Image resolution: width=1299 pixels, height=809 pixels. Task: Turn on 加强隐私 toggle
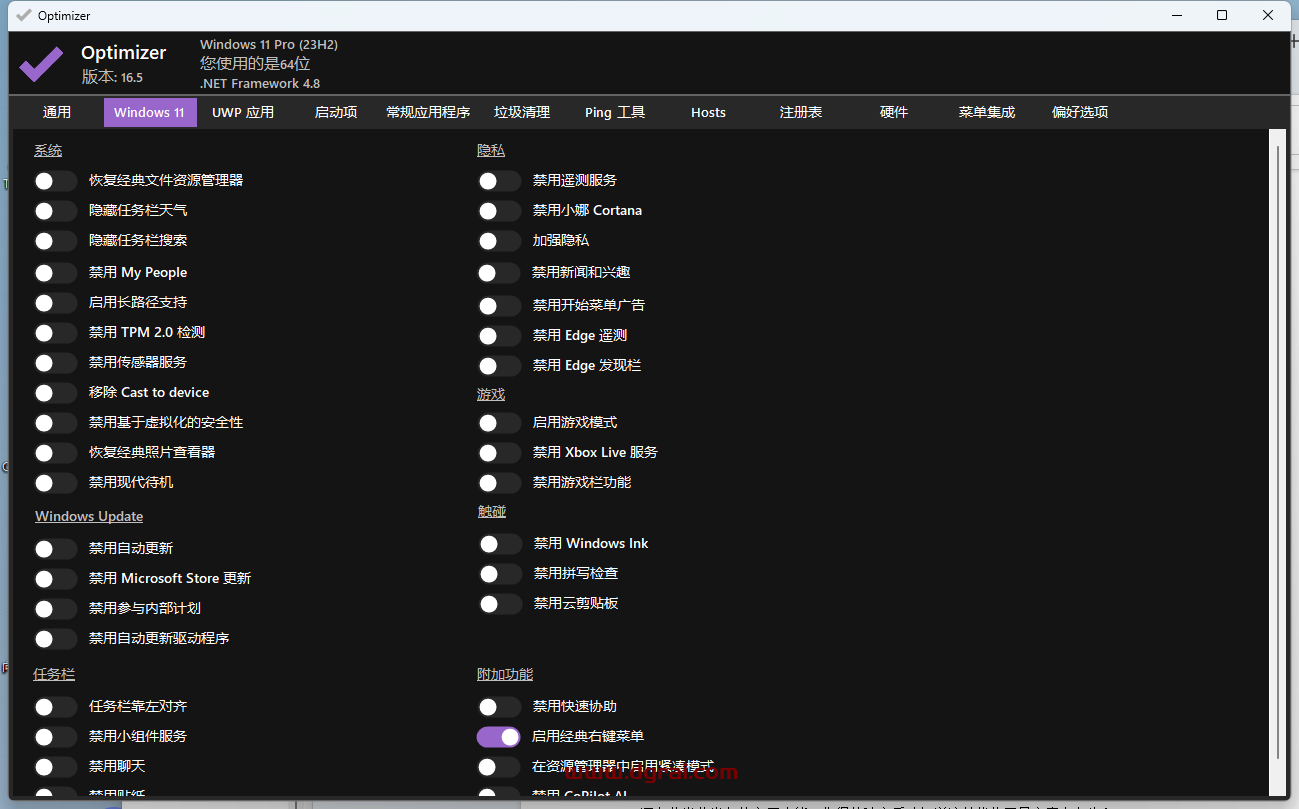point(499,241)
